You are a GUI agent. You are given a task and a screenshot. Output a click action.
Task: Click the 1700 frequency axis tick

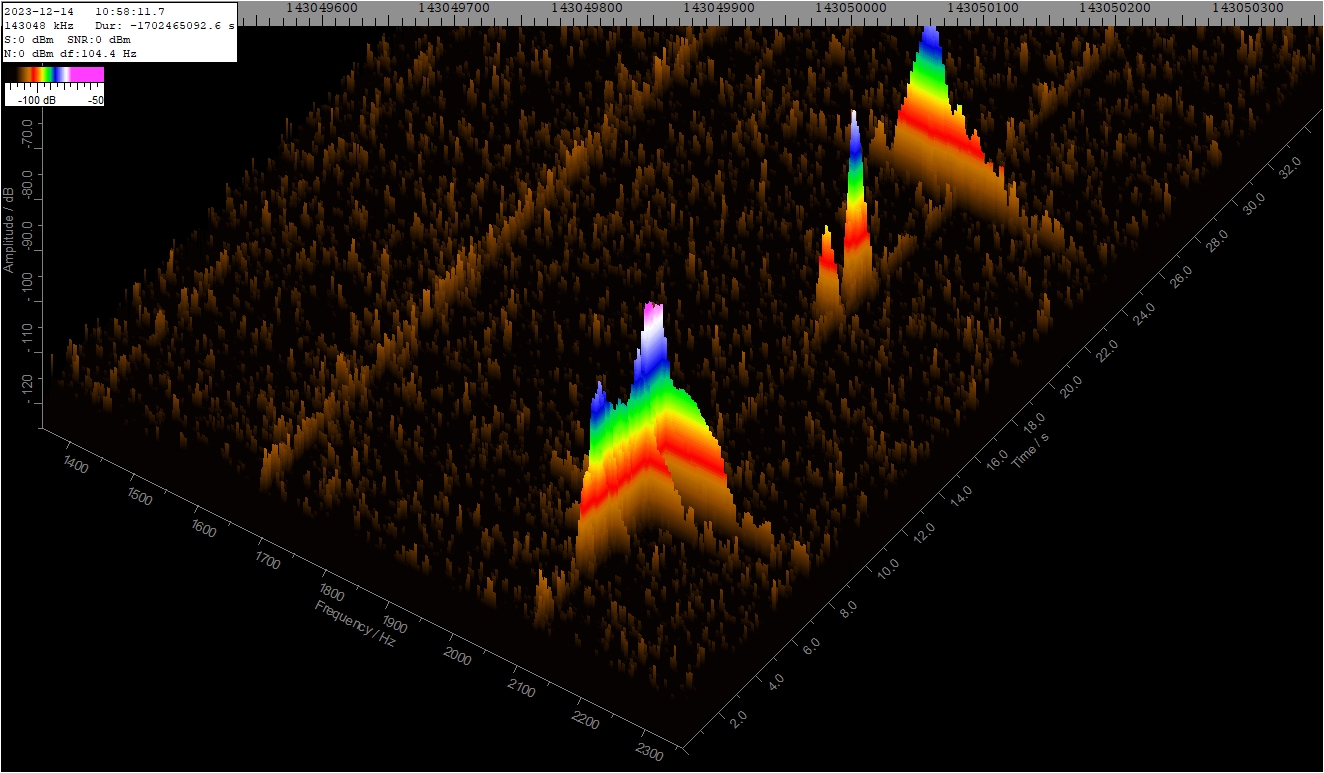(x=266, y=561)
